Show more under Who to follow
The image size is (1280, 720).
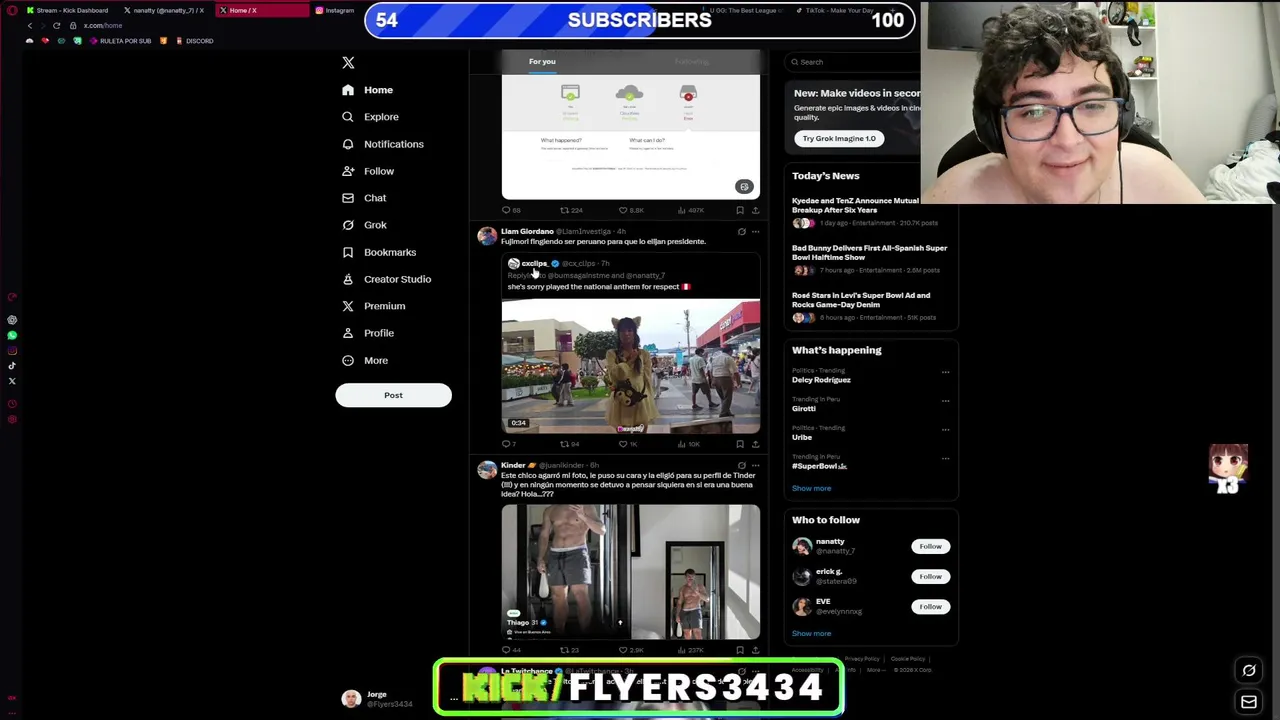[x=811, y=633]
